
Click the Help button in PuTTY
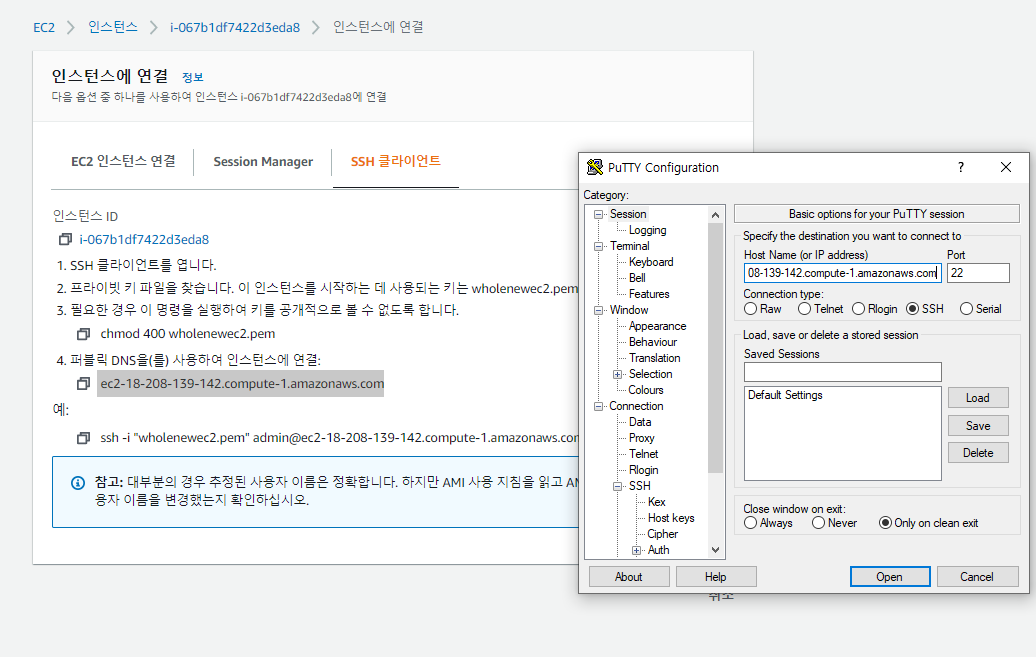click(716, 577)
